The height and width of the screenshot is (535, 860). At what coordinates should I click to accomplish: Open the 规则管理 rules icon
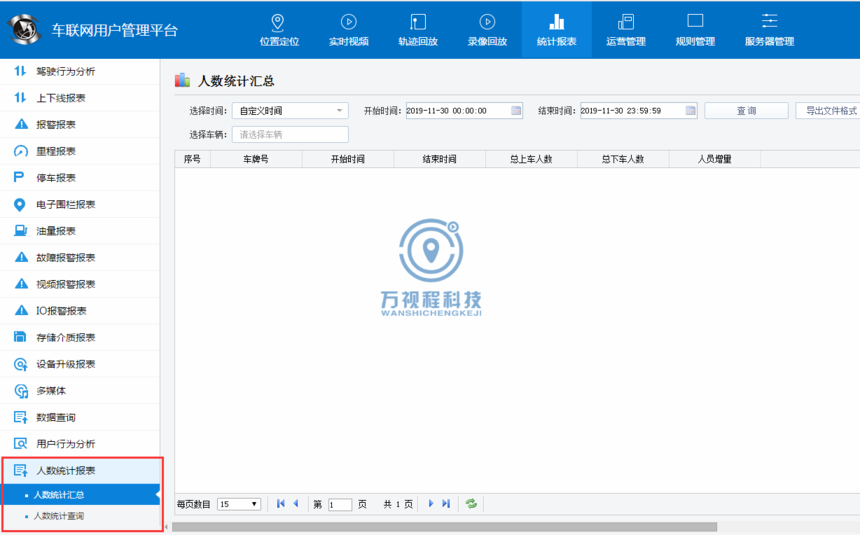695,21
